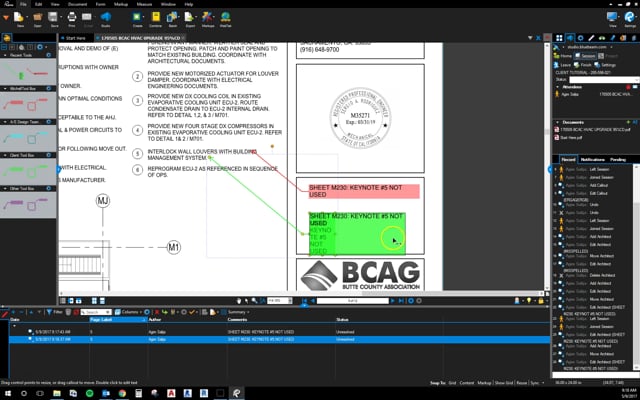640x400 pixels.
Task: Go to next page arrow in navigation bar
Action: pyautogui.click(x=393, y=301)
